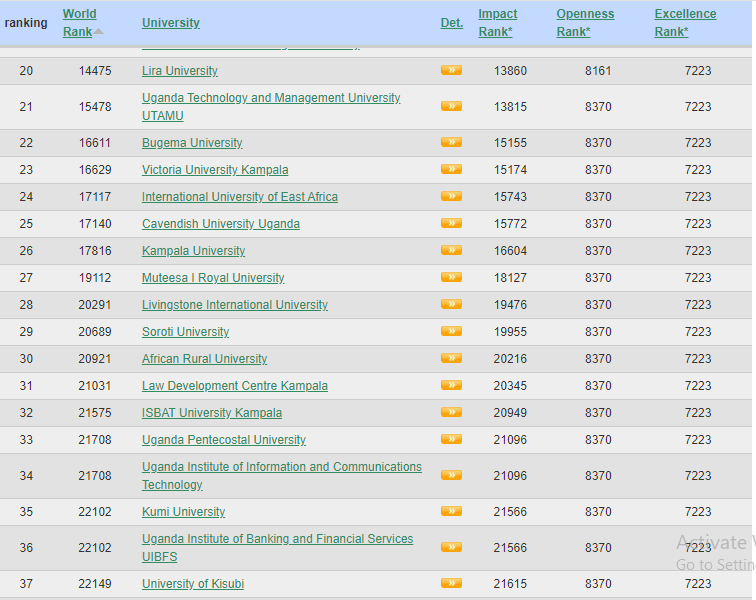Select impact rank value 20949
756x600 pixels.
pos(510,413)
